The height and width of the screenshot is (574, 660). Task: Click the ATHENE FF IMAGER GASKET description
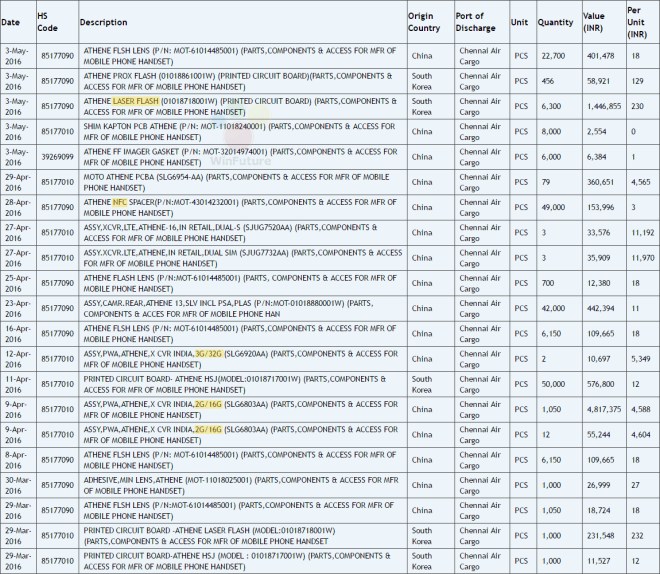point(240,157)
